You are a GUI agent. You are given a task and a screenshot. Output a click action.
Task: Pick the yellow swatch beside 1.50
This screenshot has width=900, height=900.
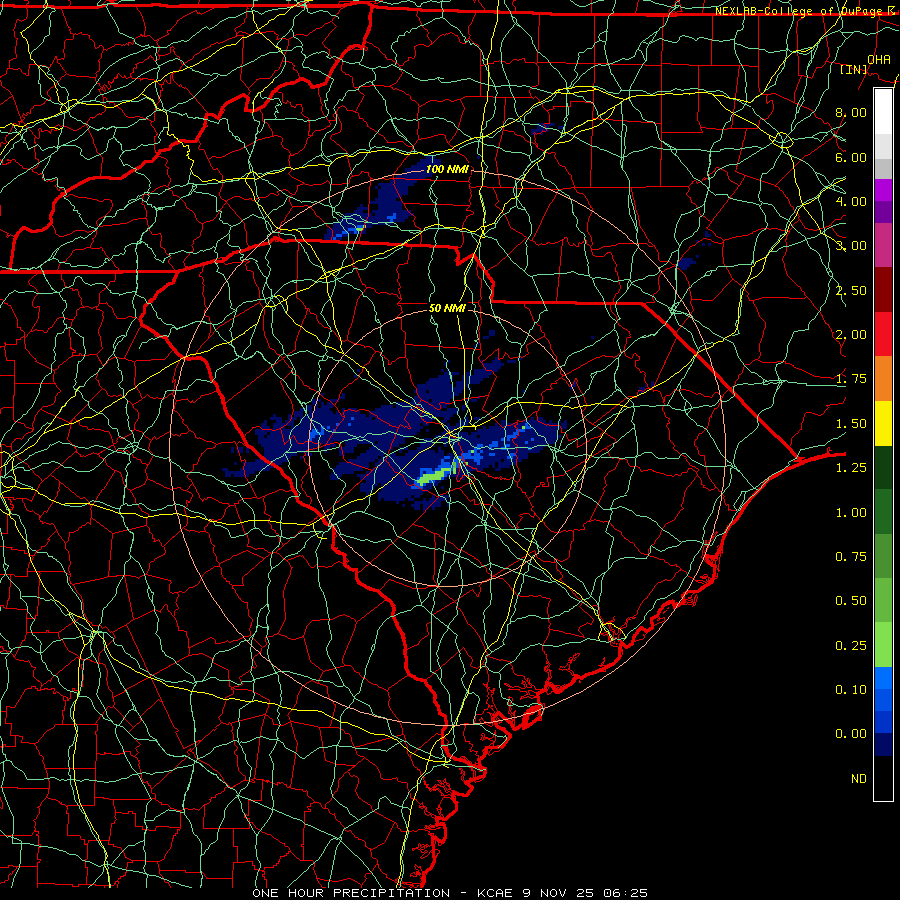tap(883, 423)
